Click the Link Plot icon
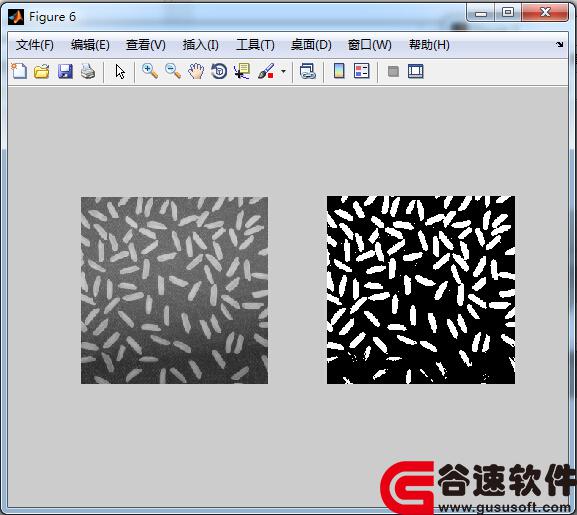 308,71
